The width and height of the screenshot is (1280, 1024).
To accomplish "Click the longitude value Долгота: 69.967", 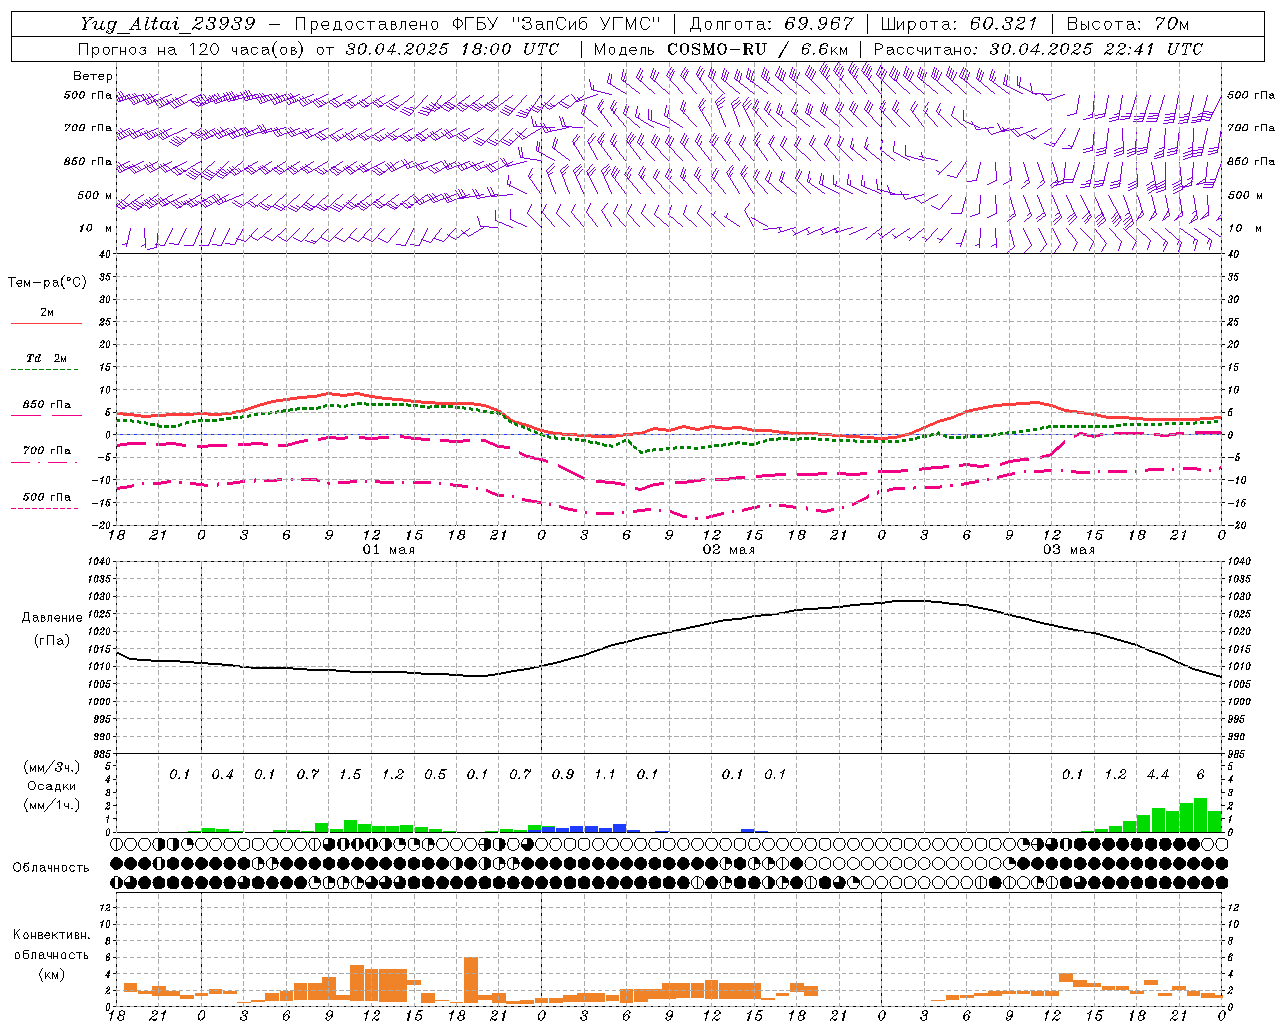I will [x=772, y=24].
